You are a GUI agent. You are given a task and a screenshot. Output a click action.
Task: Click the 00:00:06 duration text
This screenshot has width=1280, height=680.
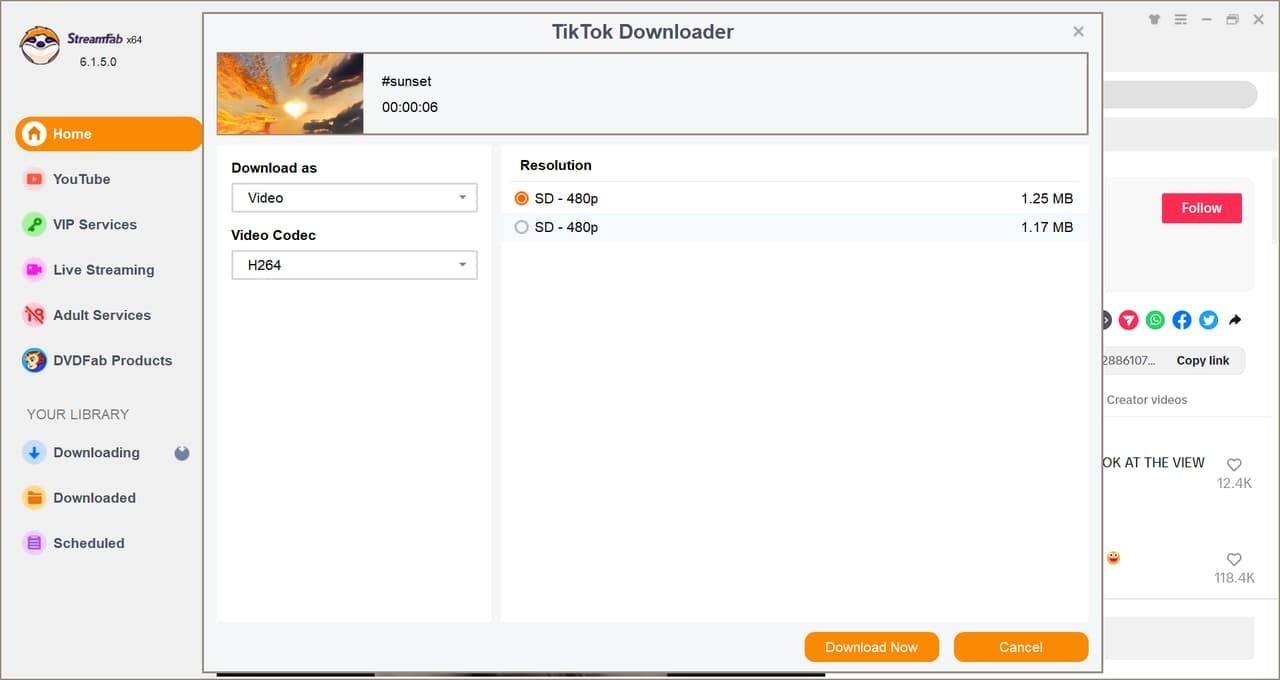pyautogui.click(x=410, y=107)
